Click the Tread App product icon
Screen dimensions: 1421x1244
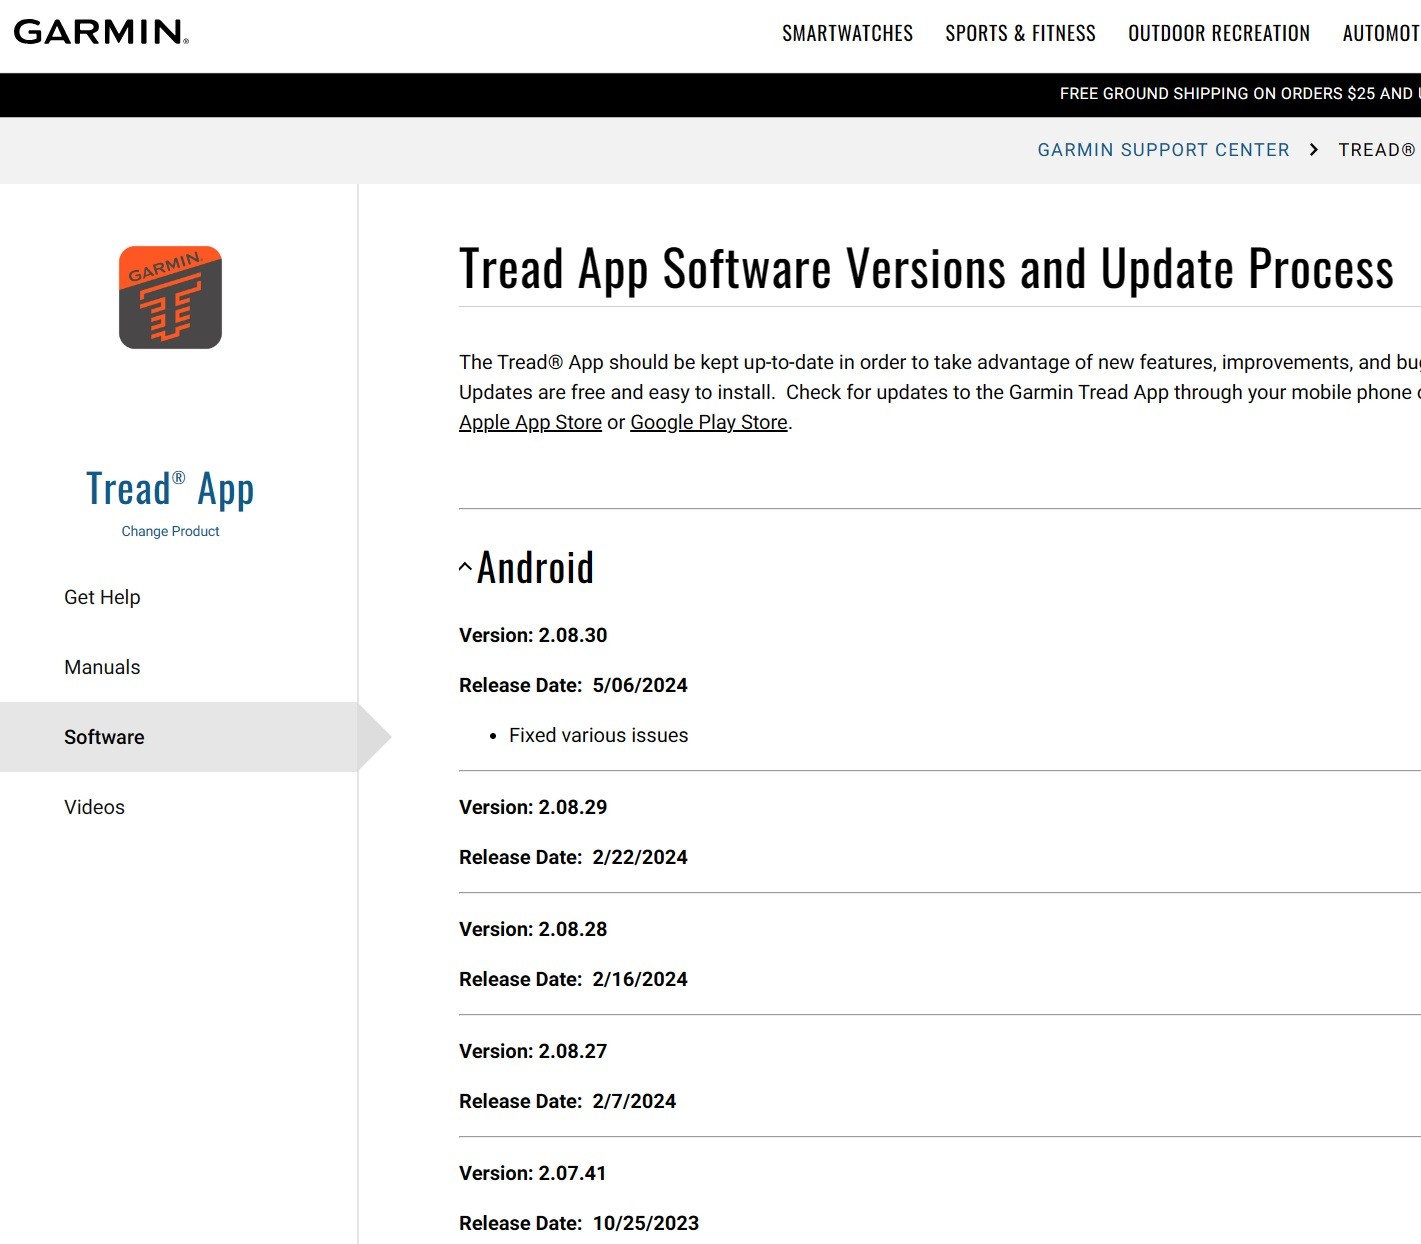(170, 297)
